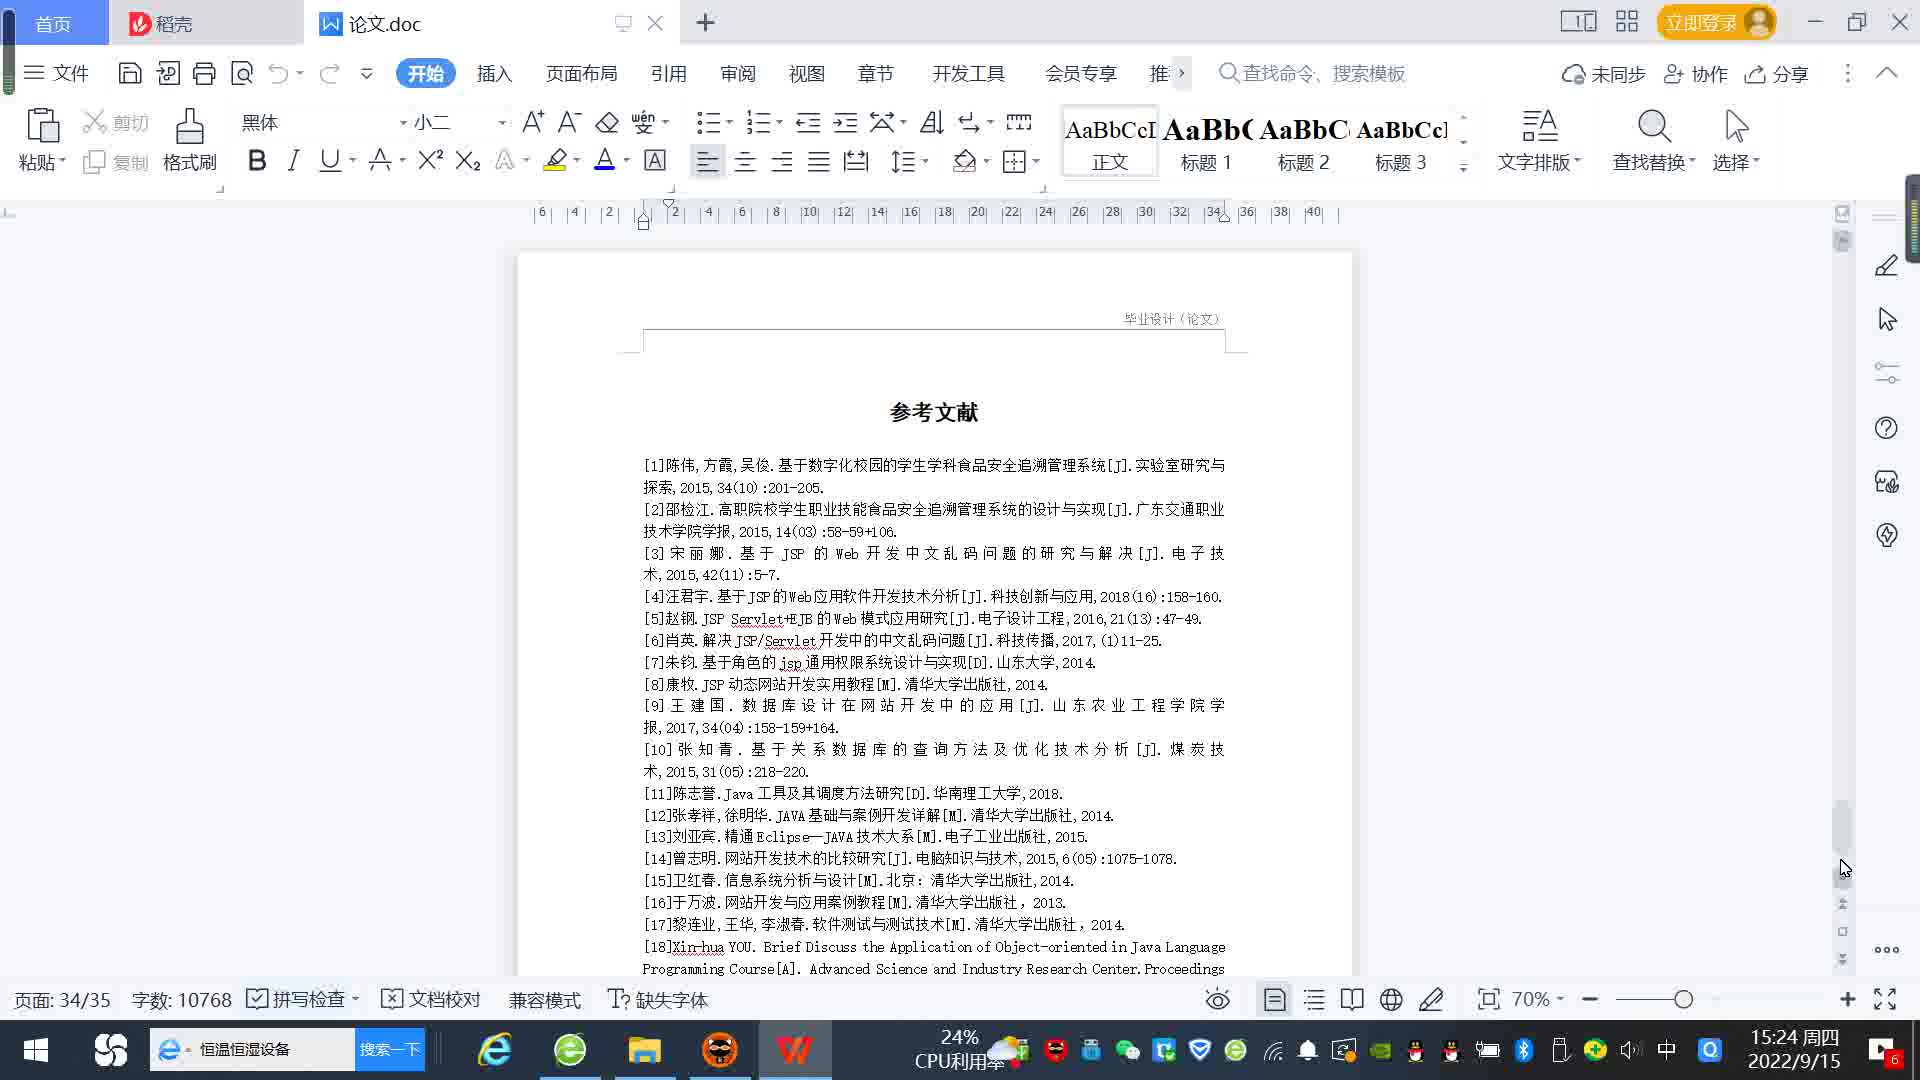This screenshot has width=1920, height=1080.
Task: Click the zoom slider handle
Action: 1683,999
